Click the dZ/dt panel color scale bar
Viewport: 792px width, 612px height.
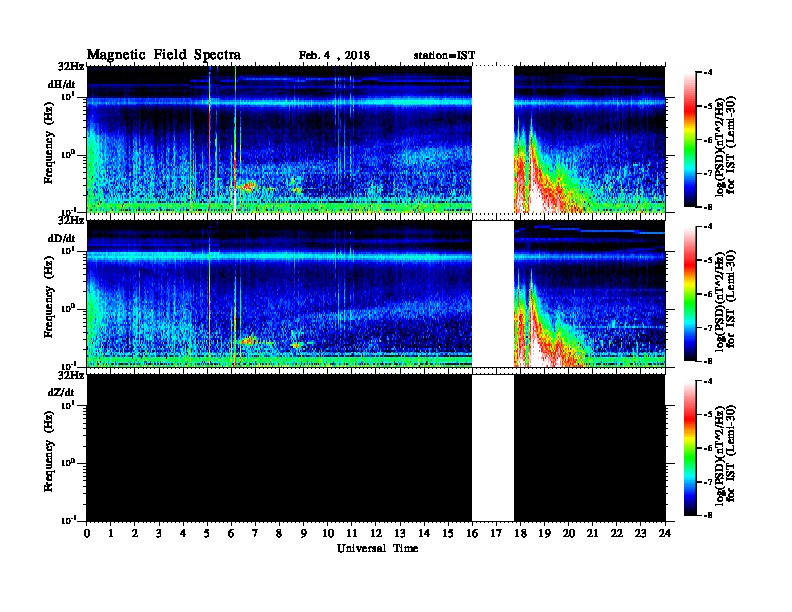coord(690,448)
